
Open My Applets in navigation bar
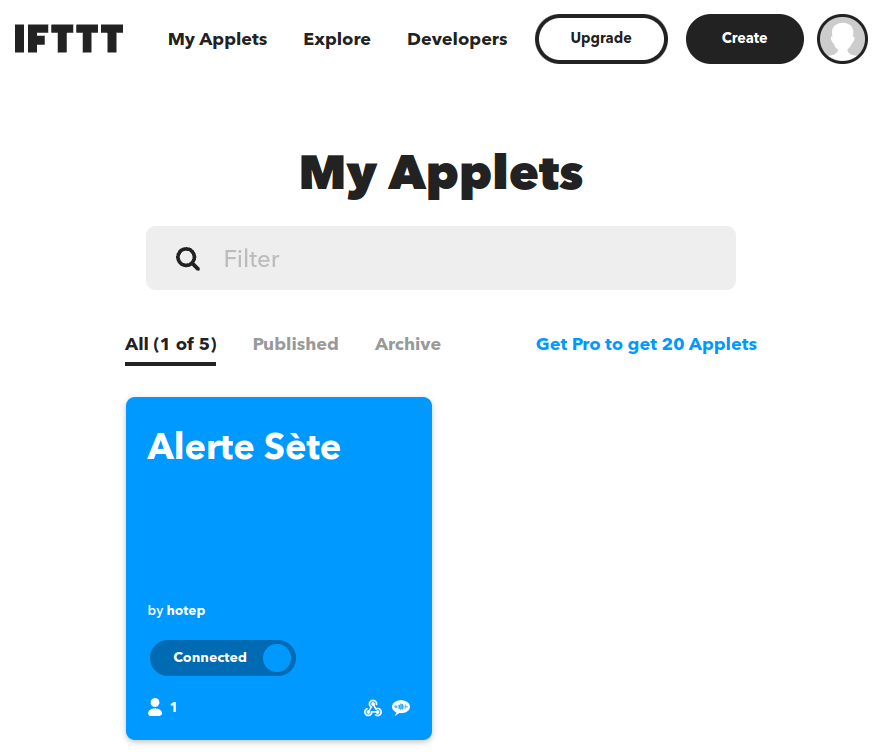click(x=217, y=40)
